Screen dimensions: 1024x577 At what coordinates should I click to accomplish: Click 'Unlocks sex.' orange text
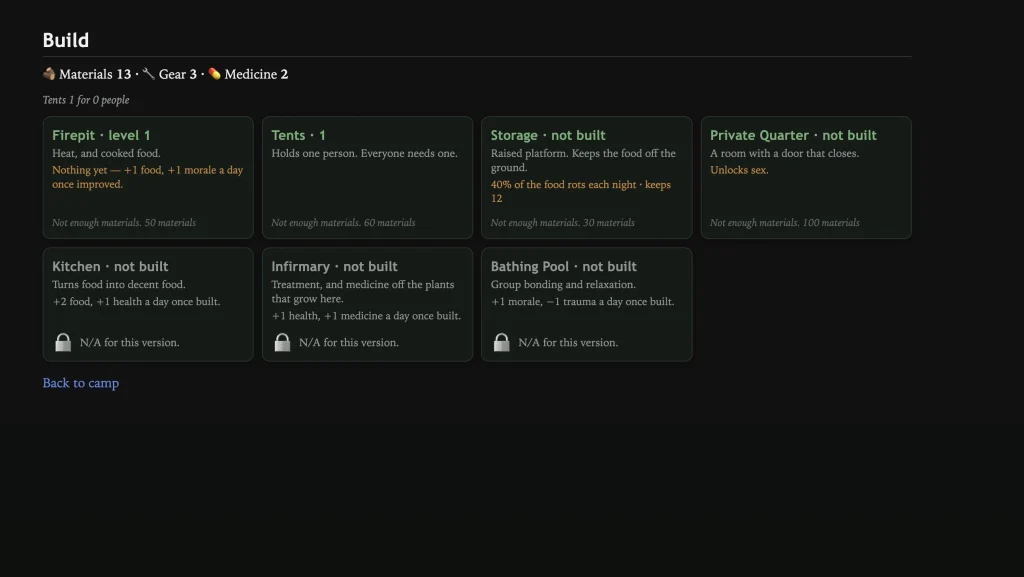[739, 170]
